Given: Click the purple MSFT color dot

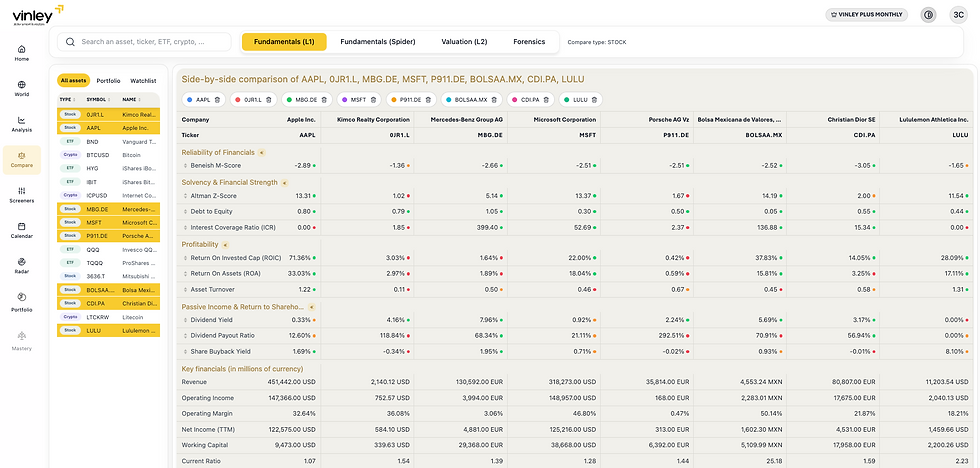Looking at the screenshot, I should point(344,99).
